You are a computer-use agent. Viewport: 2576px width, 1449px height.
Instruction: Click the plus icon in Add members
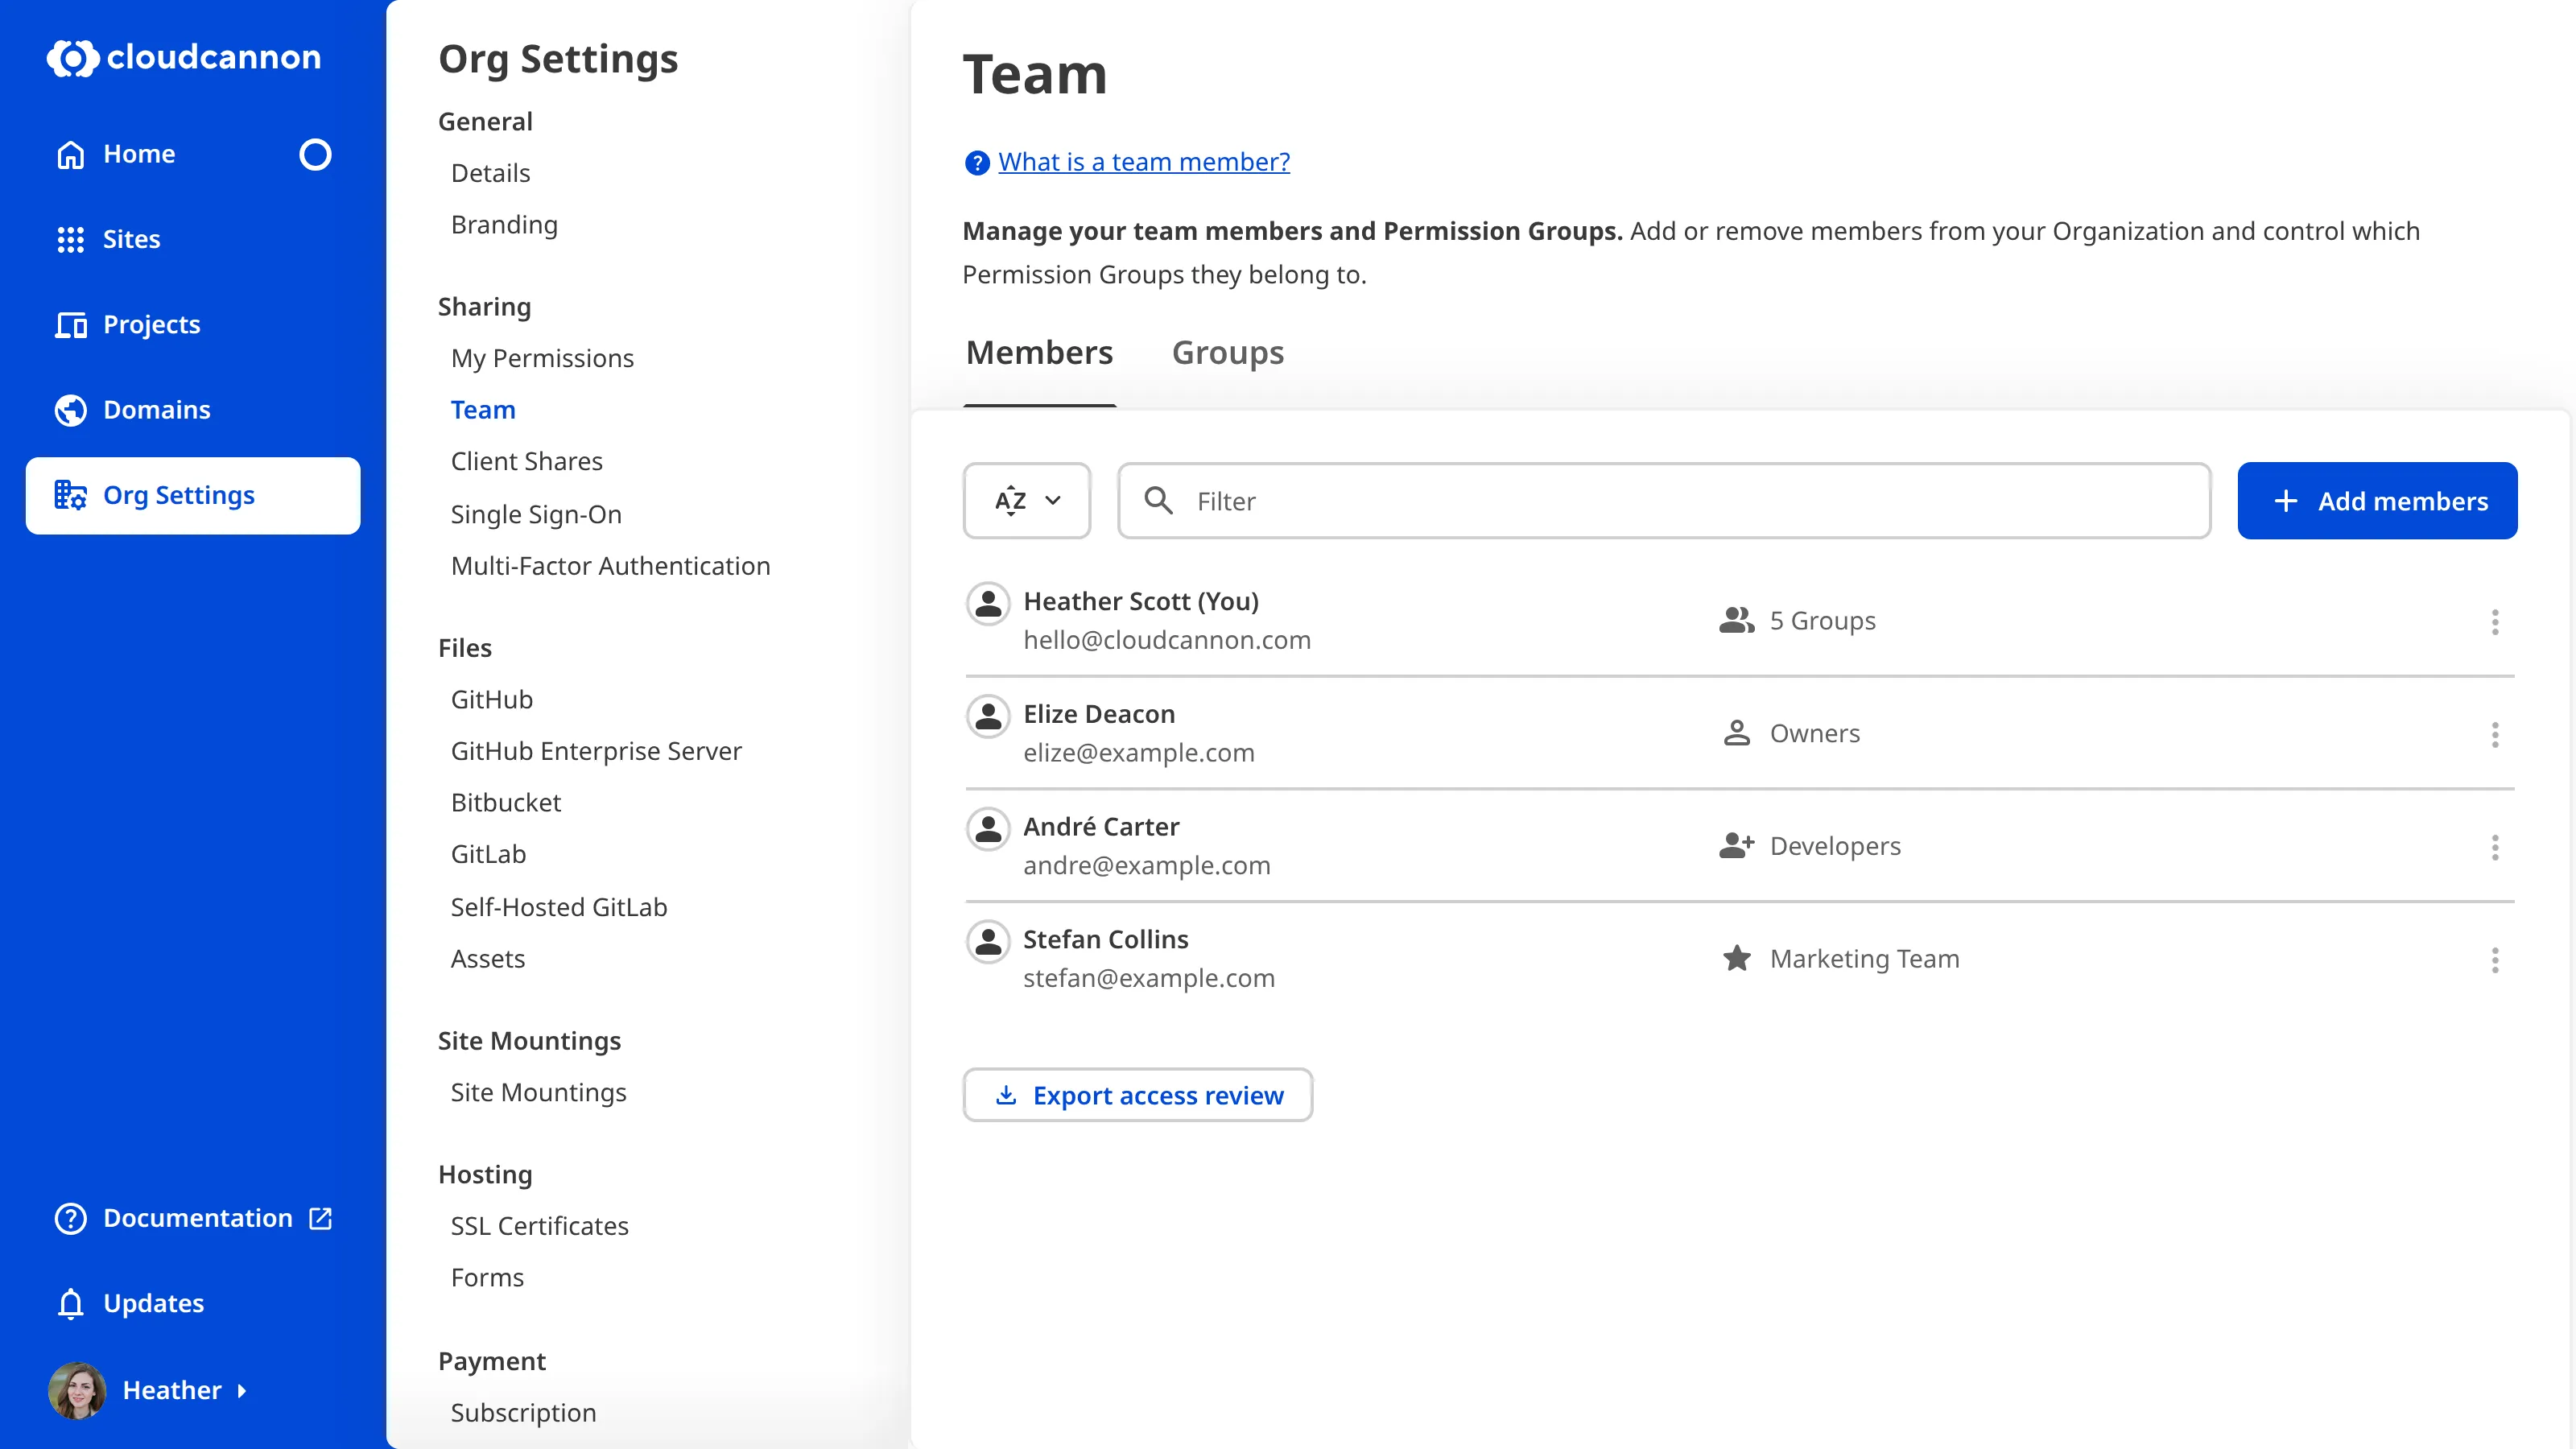2285,500
